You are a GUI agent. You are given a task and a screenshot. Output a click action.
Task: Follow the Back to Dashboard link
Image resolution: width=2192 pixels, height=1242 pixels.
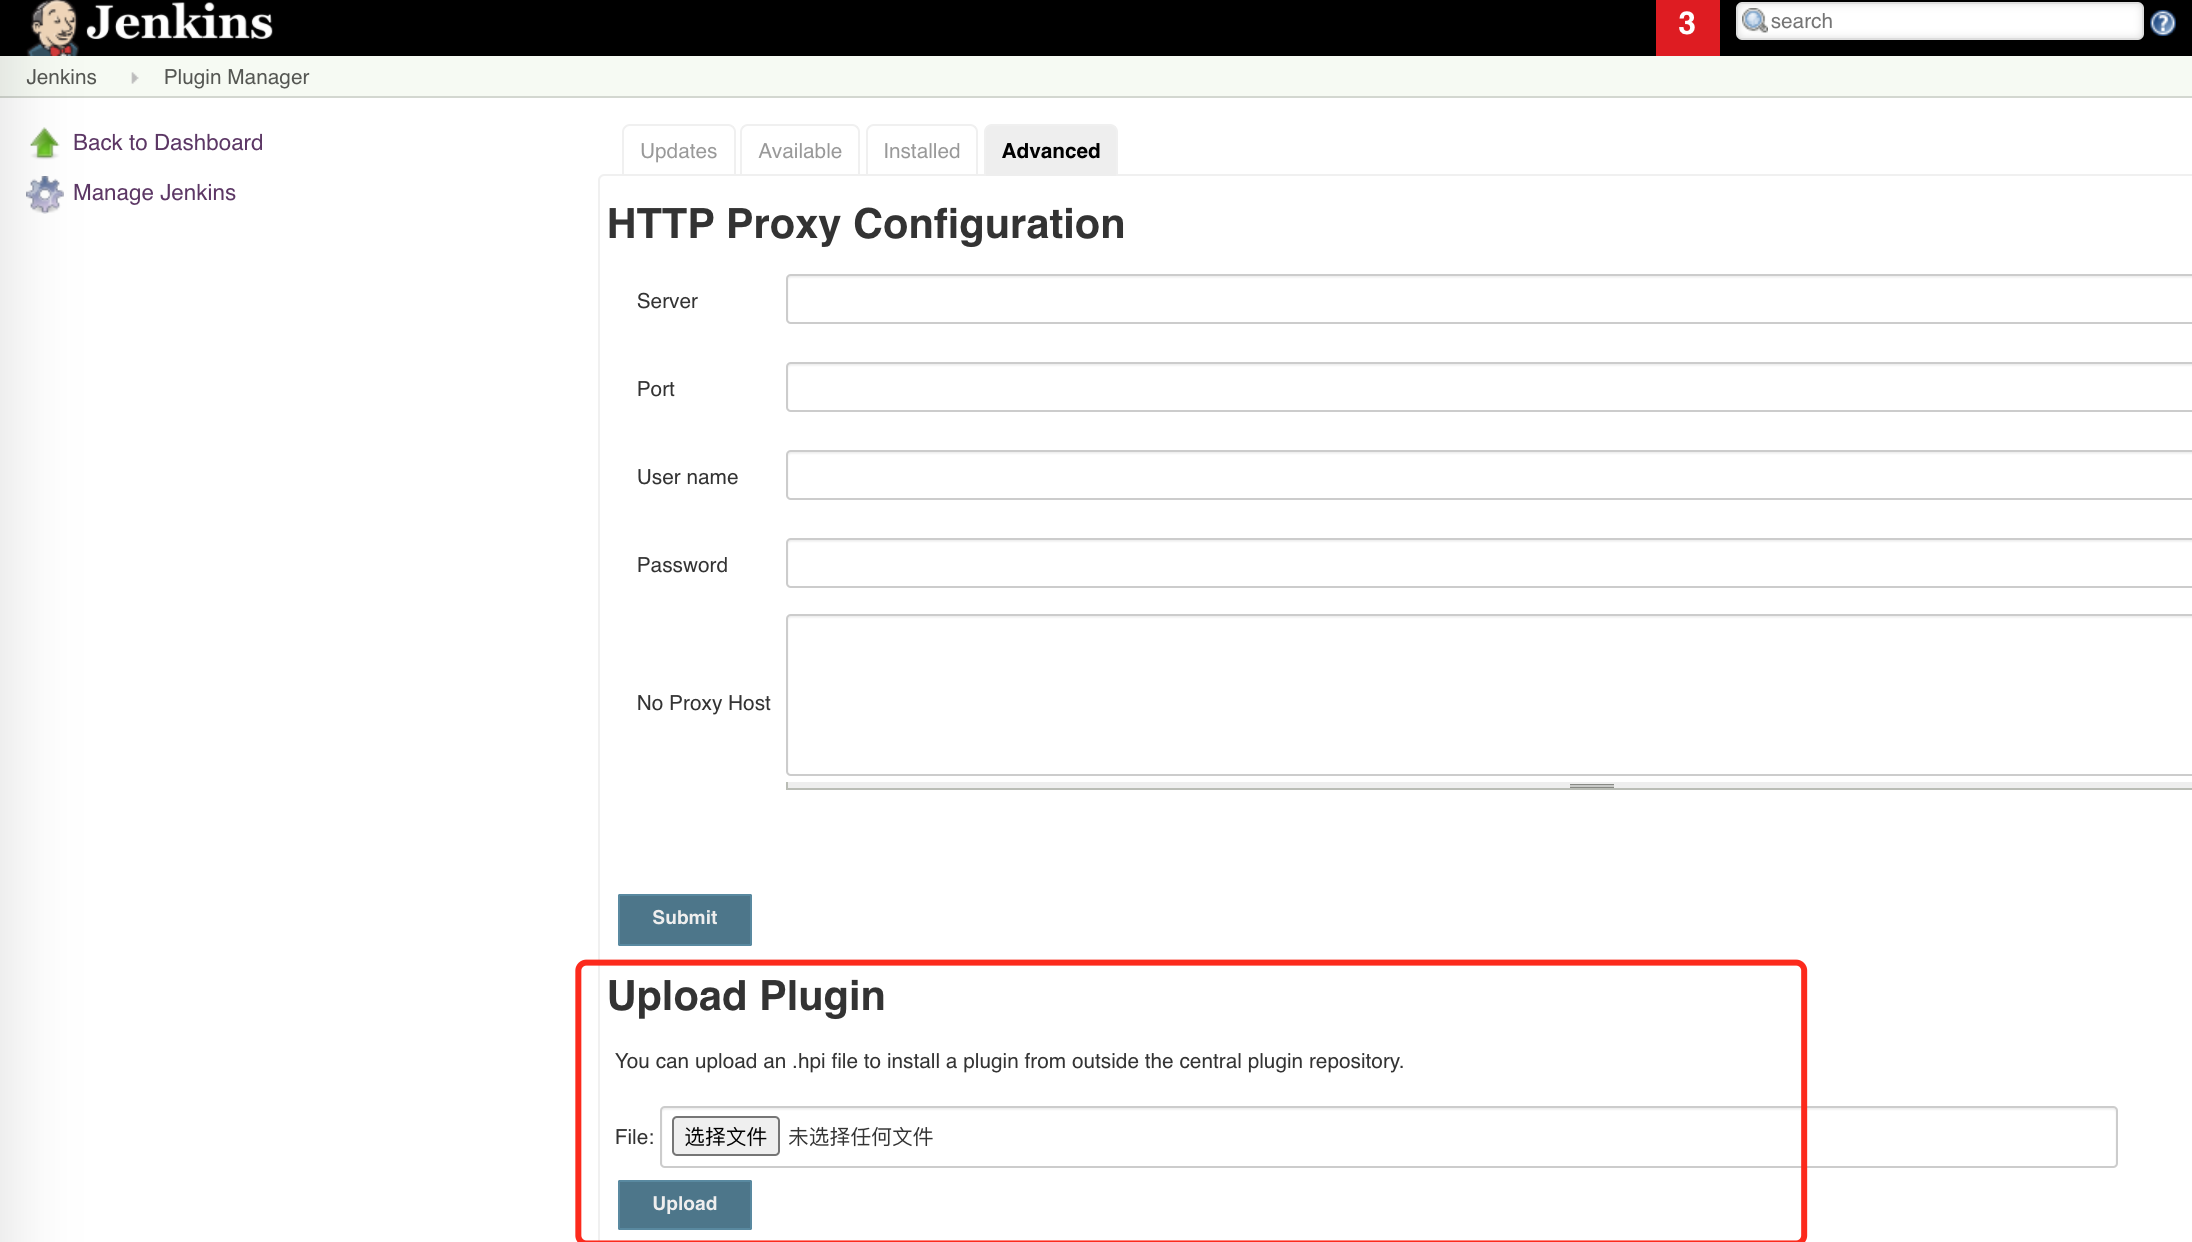tap(168, 142)
